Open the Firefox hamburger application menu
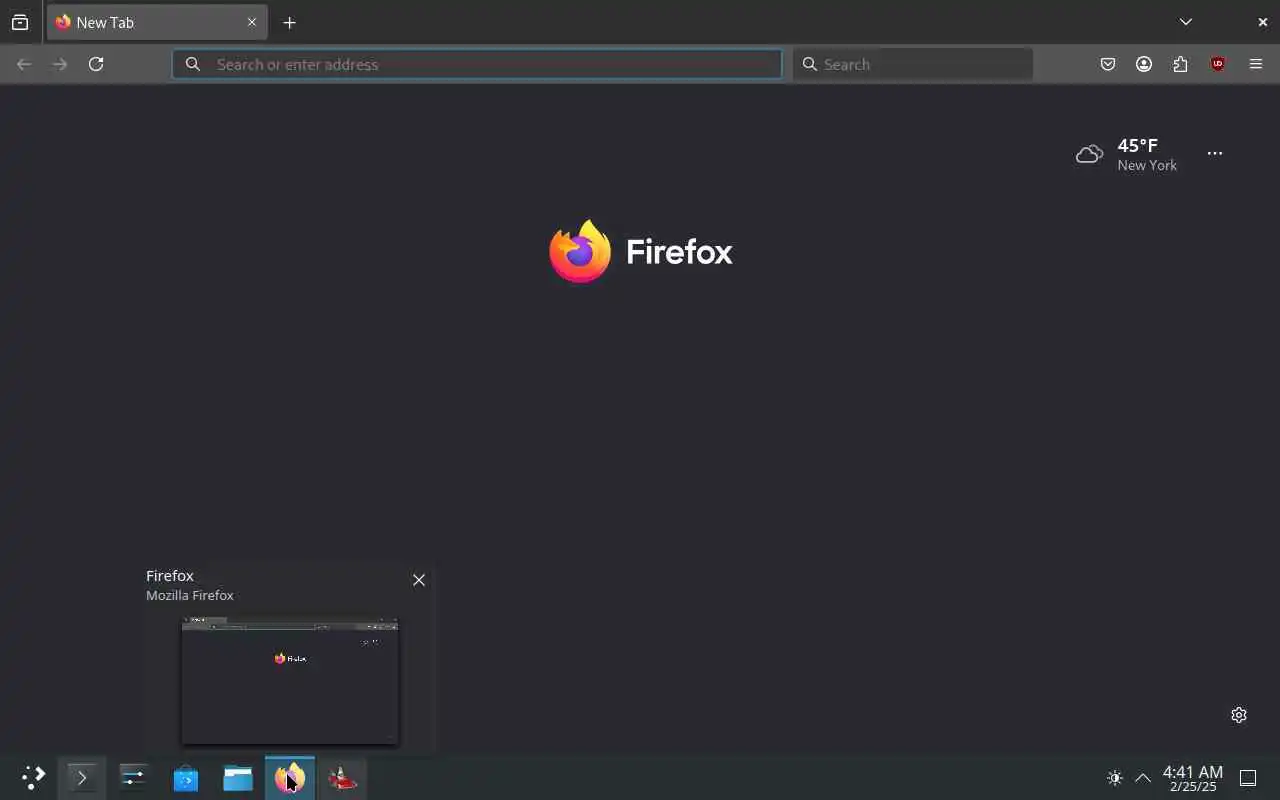This screenshot has height=800, width=1280. [x=1256, y=64]
